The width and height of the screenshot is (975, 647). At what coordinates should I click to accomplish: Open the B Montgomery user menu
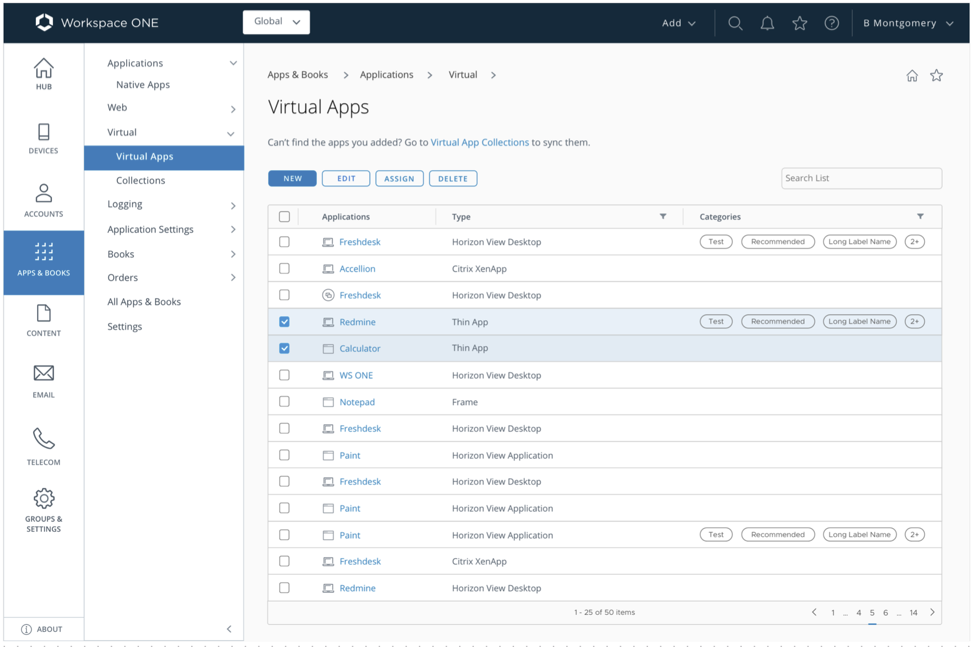coord(908,23)
